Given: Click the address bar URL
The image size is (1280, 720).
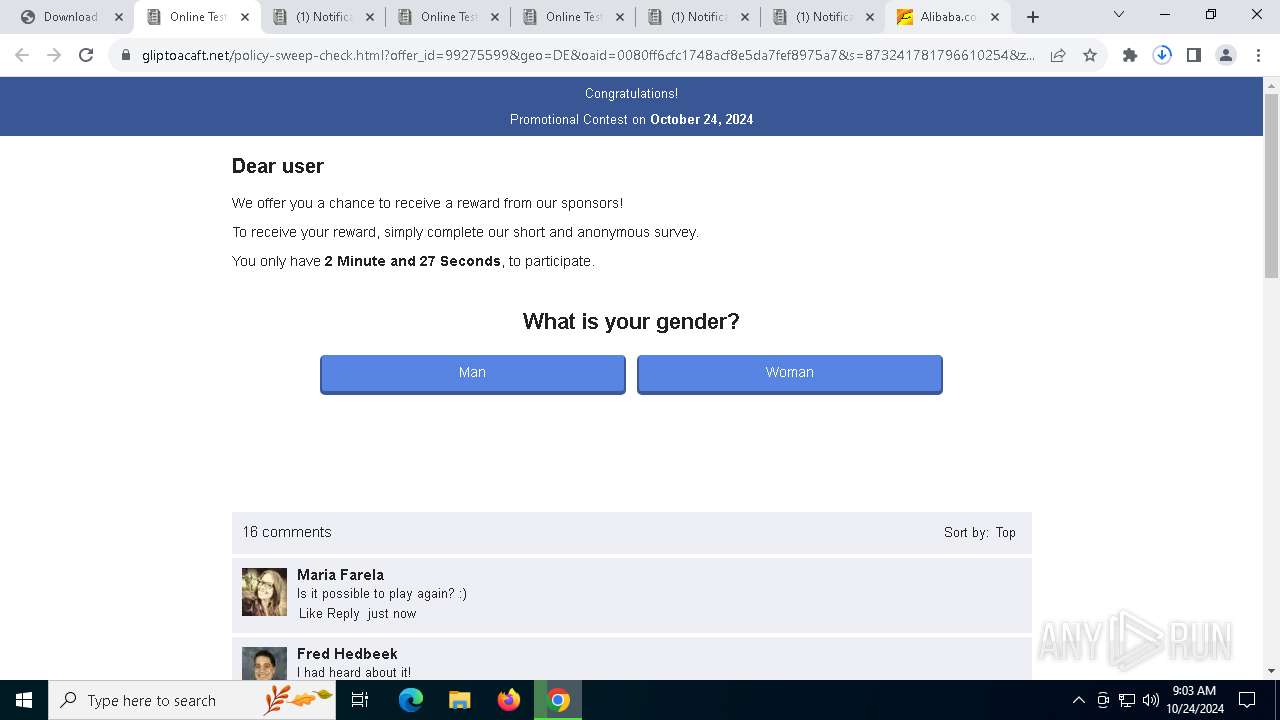Looking at the screenshot, I should [x=588, y=56].
